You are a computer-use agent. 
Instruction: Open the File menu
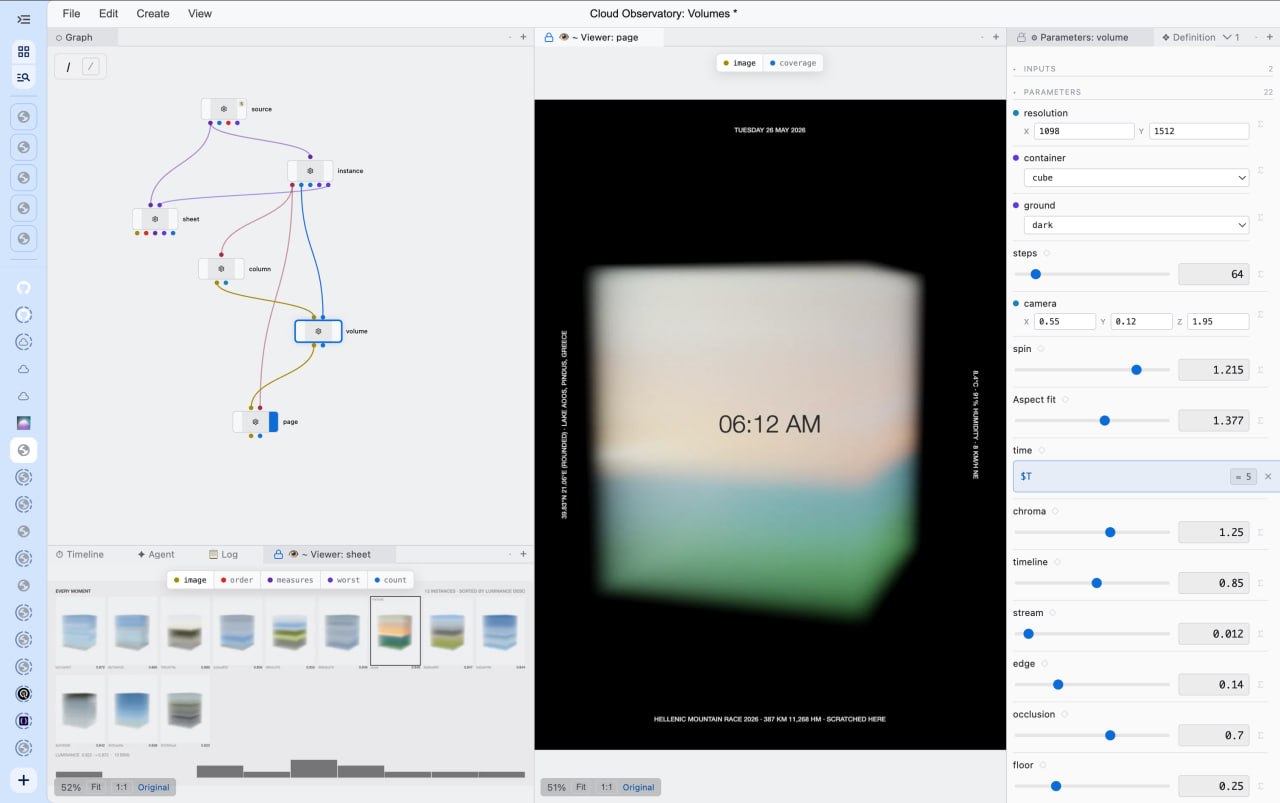[71, 14]
